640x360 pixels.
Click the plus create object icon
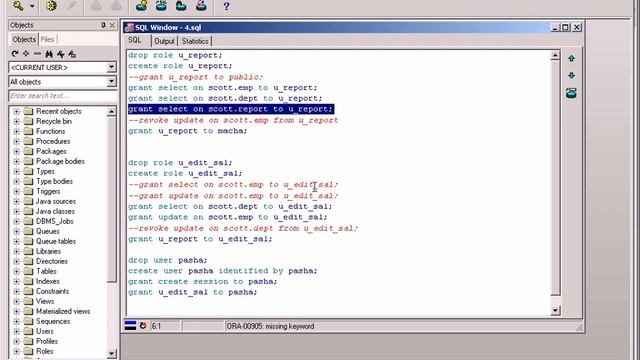(x=26, y=53)
